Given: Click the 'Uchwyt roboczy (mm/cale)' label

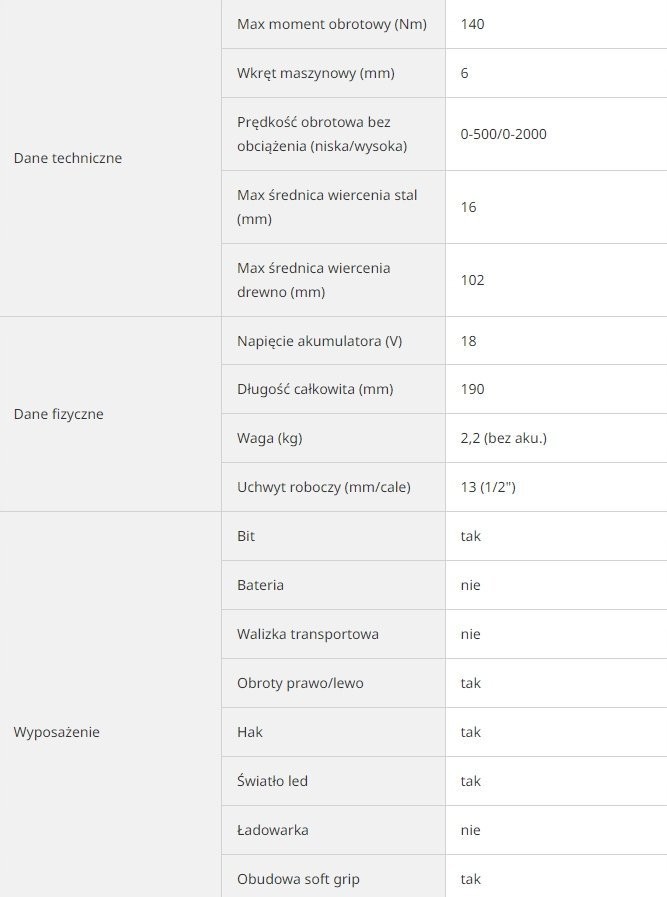Looking at the screenshot, I should click(324, 487).
